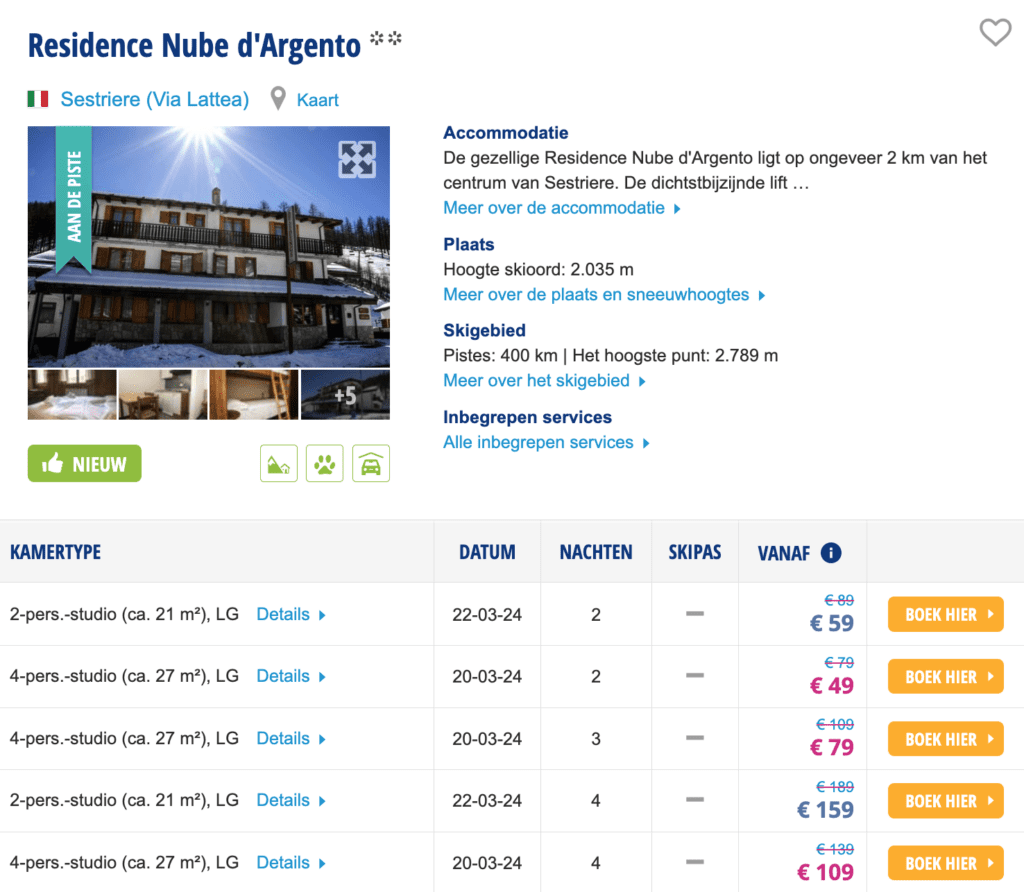Click Boek Hier for the €49 offer

click(x=945, y=677)
